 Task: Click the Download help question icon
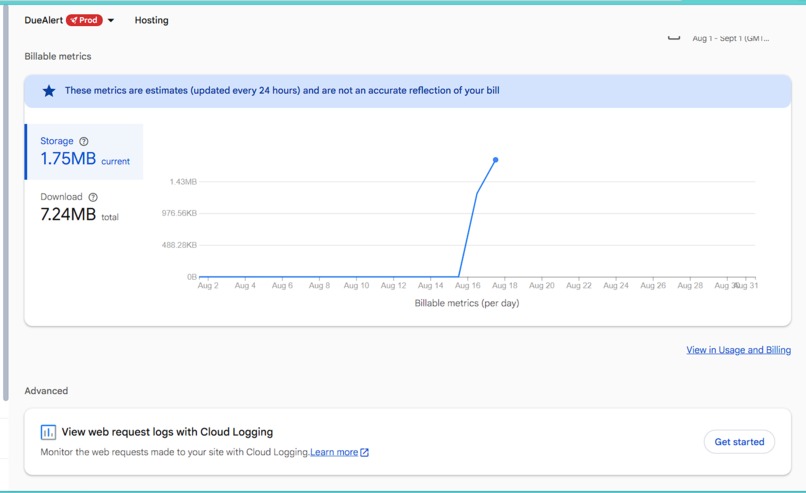point(93,197)
